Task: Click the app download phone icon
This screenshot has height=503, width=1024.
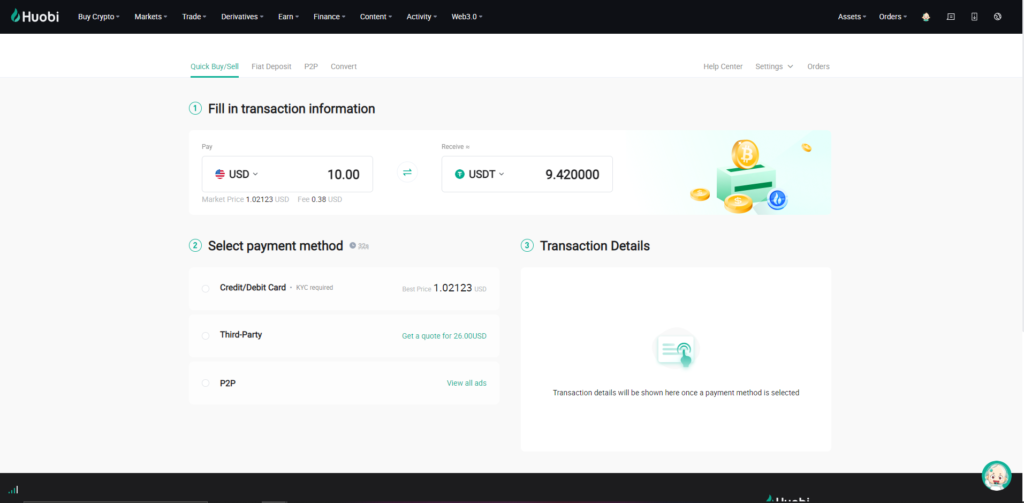Action: 974,17
